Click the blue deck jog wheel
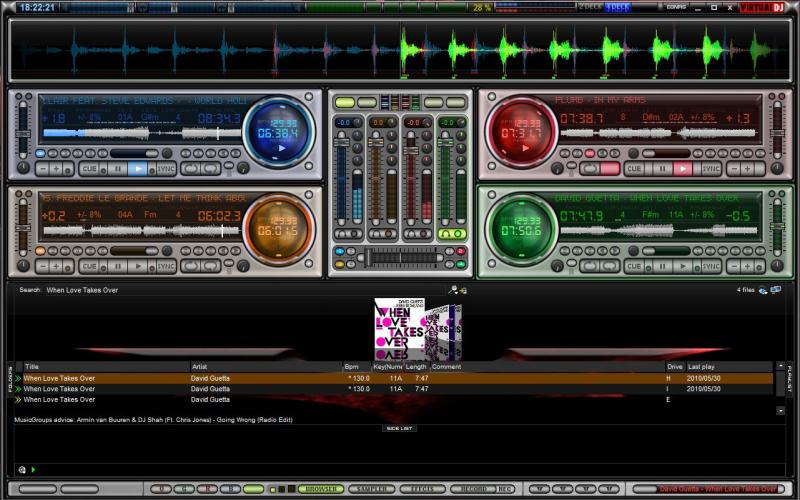This screenshot has height=500, width=800. pos(279,132)
